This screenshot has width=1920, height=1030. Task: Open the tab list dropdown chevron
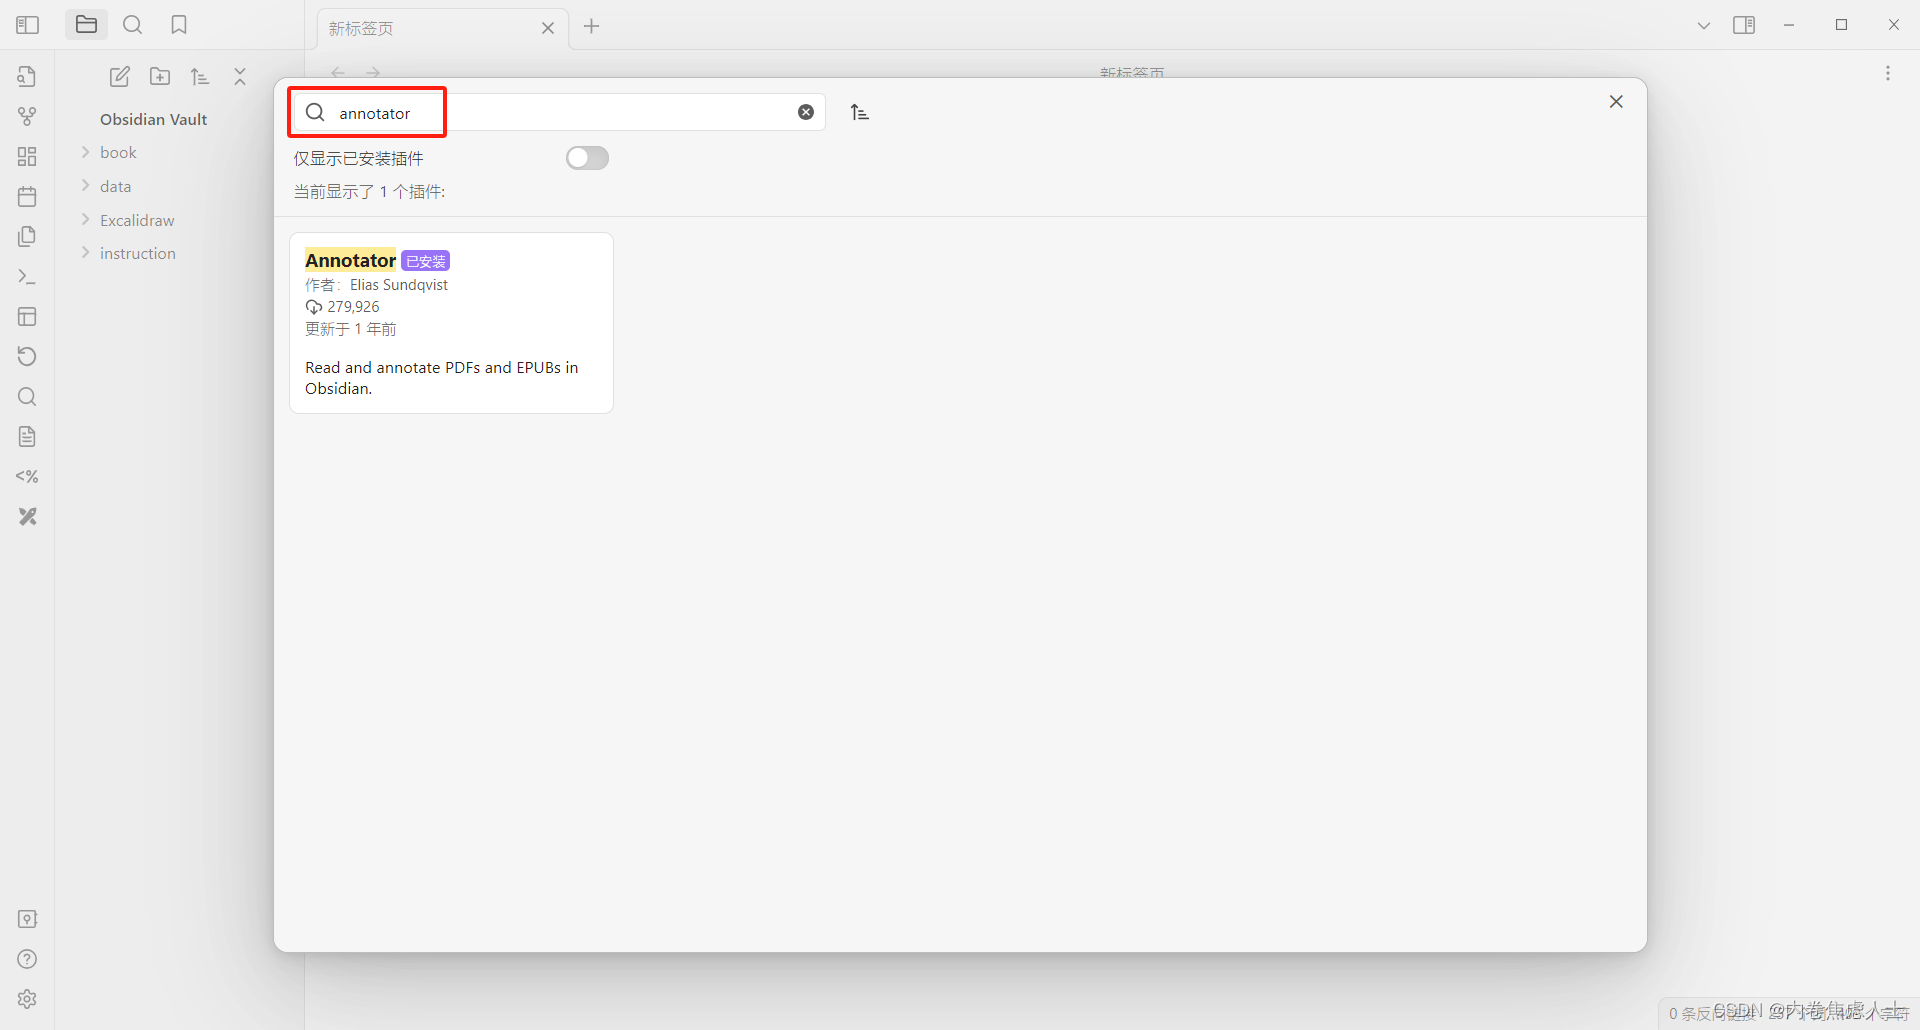[x=1703, y=24]
